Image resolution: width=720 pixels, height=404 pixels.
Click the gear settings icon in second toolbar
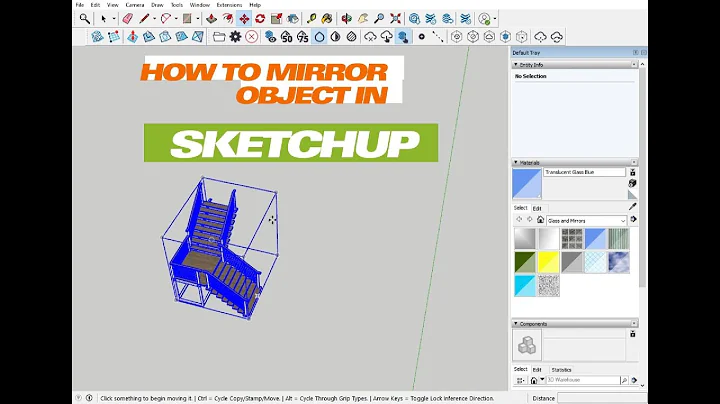click(235, 37)
